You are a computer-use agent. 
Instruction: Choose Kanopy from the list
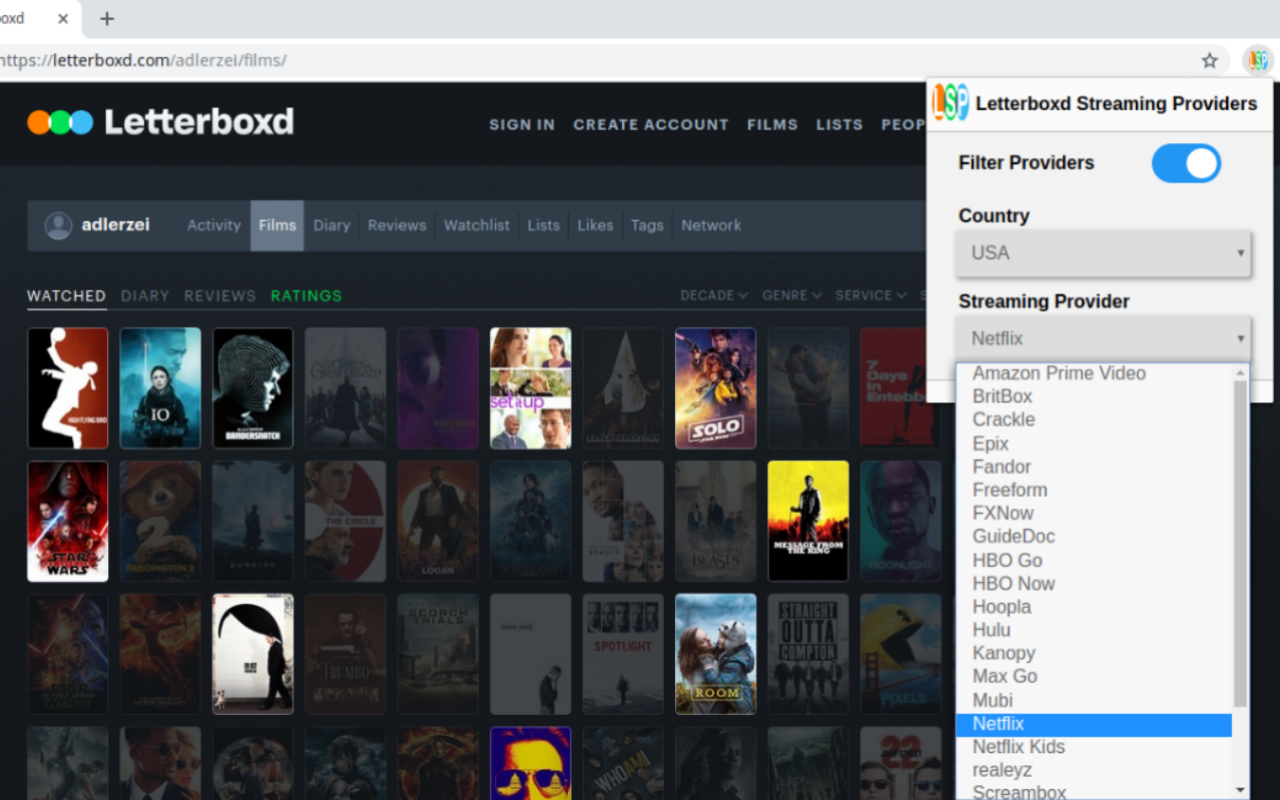(x=1094, y=653)
